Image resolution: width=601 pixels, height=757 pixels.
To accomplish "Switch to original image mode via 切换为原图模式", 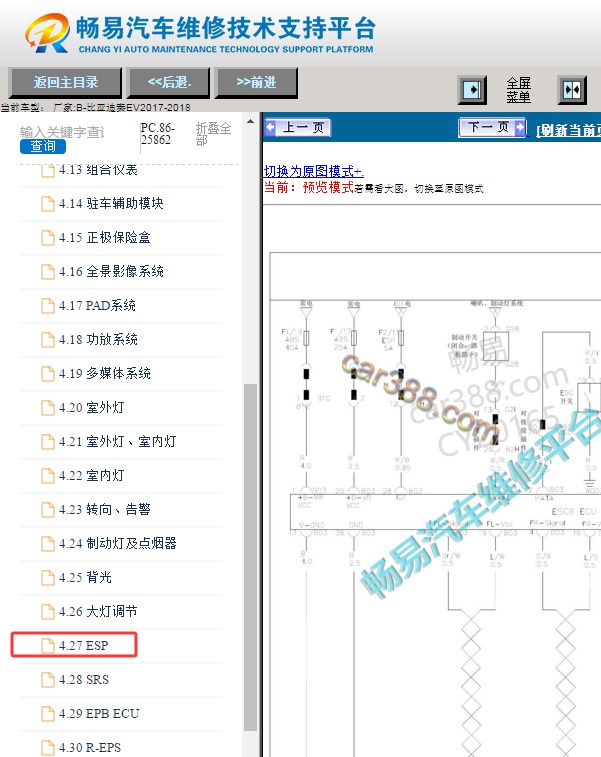I will click(313, 171).
